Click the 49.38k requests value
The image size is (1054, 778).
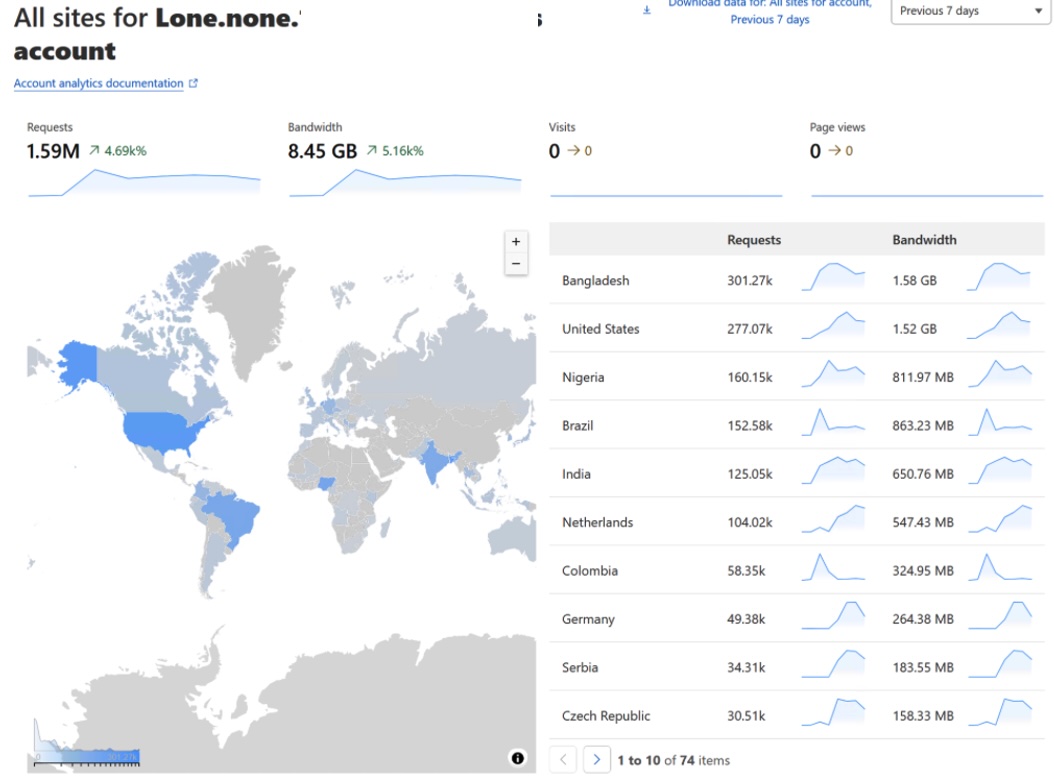tap(746, 619)
